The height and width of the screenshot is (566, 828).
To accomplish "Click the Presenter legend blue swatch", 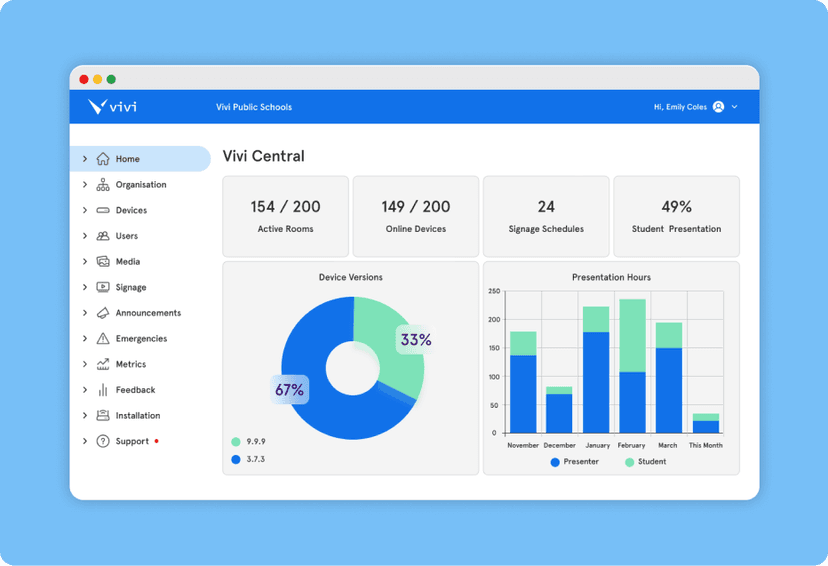I will (555, 462).
